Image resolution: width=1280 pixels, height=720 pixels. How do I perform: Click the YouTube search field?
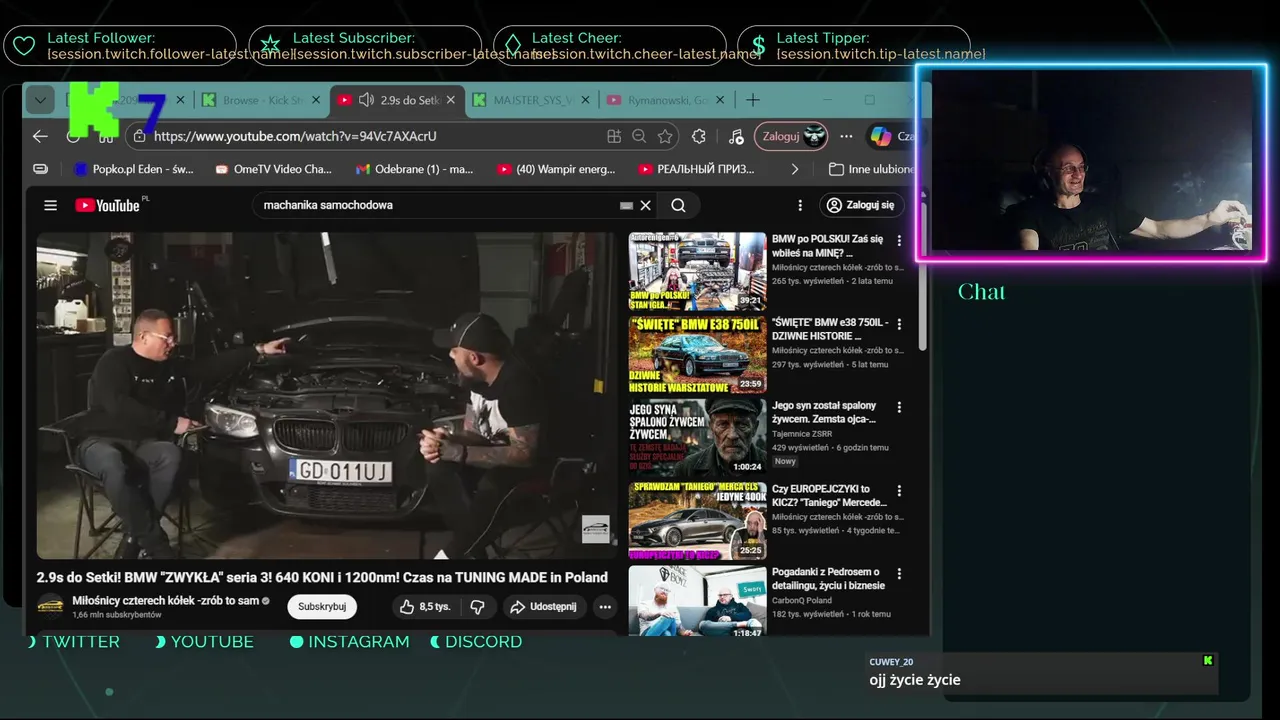tap(435, 205)
